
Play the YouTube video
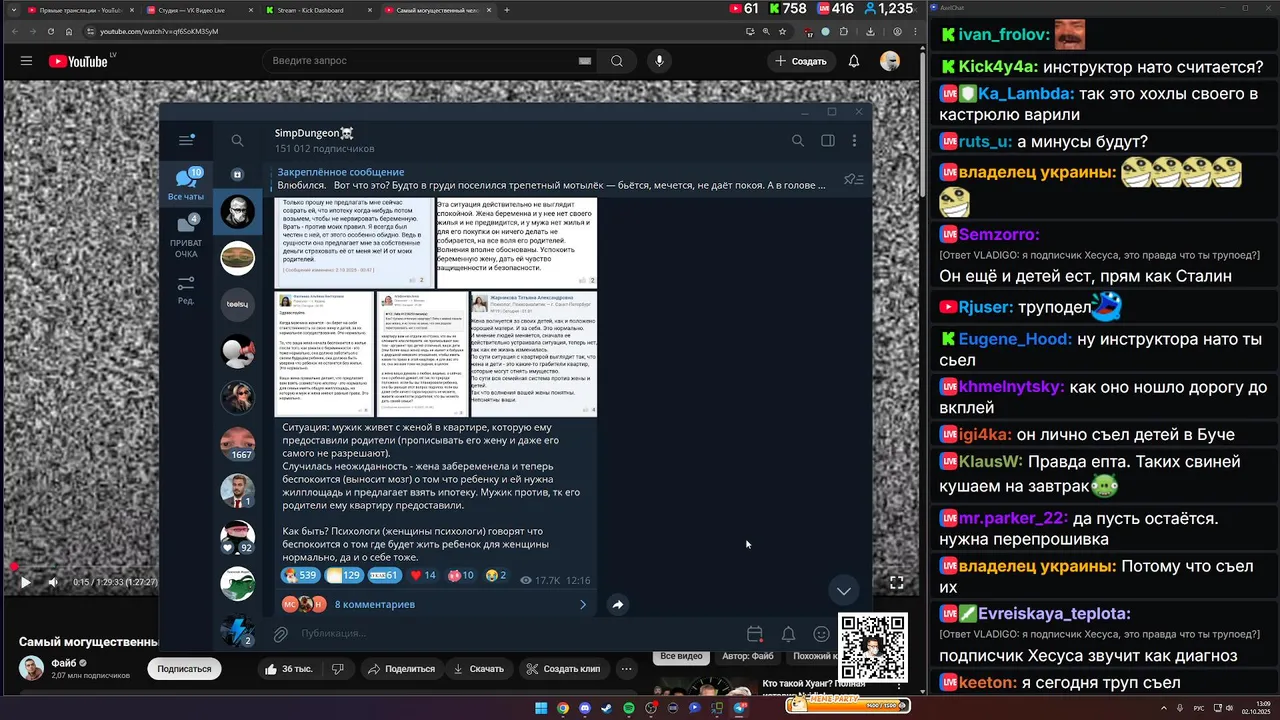[x=25, y=582]
